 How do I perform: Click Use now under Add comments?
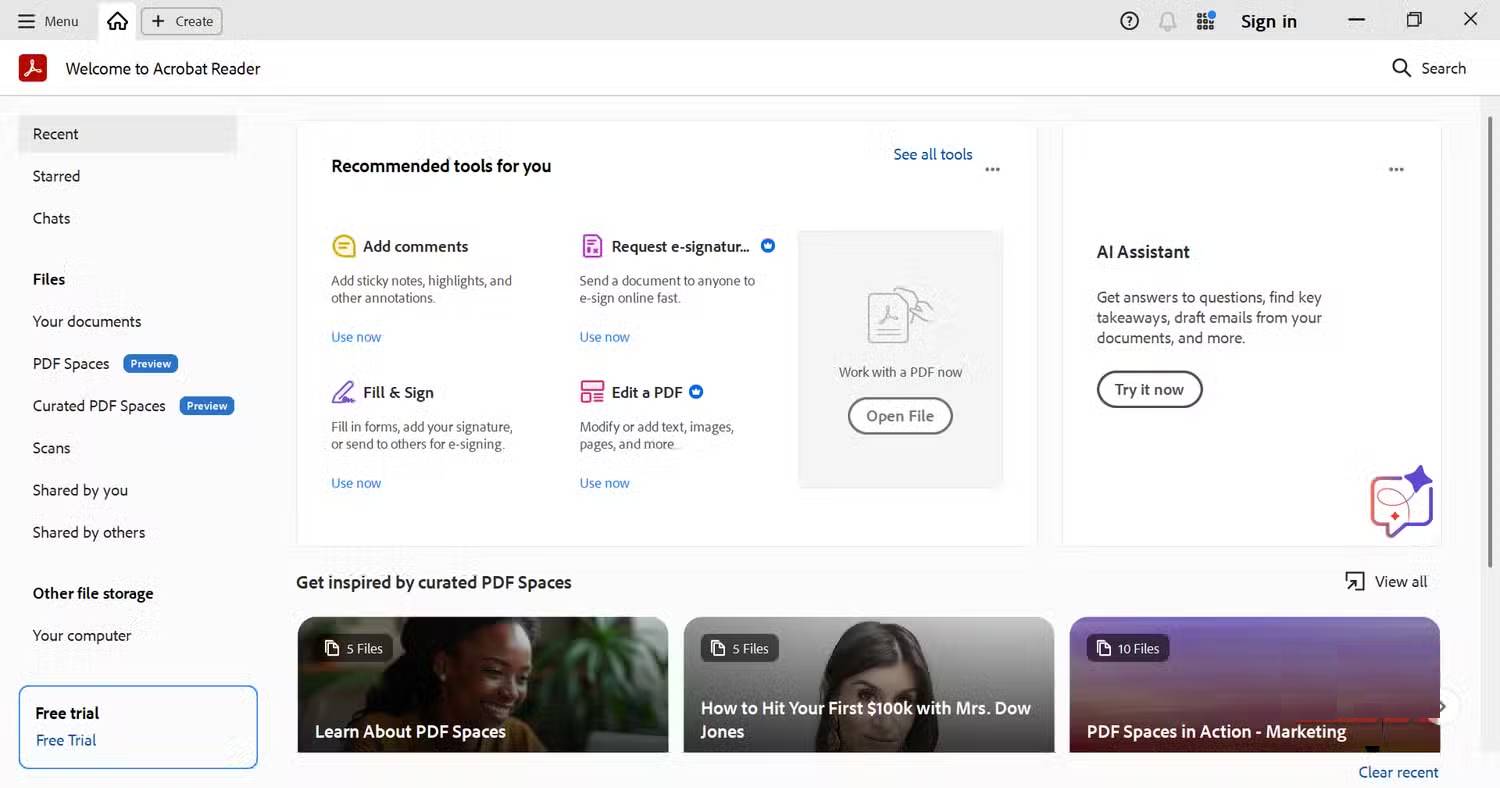pyautogui.click(x=356, y=337)
